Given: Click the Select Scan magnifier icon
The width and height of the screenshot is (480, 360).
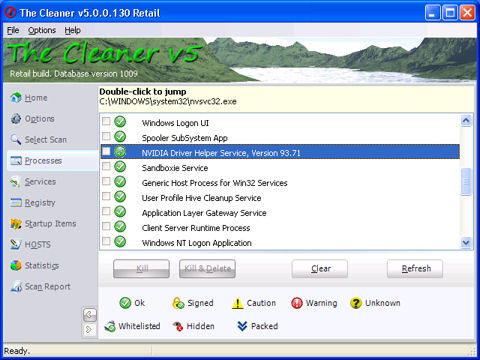Looking at the screenshot, I should [x=16, y=139].
